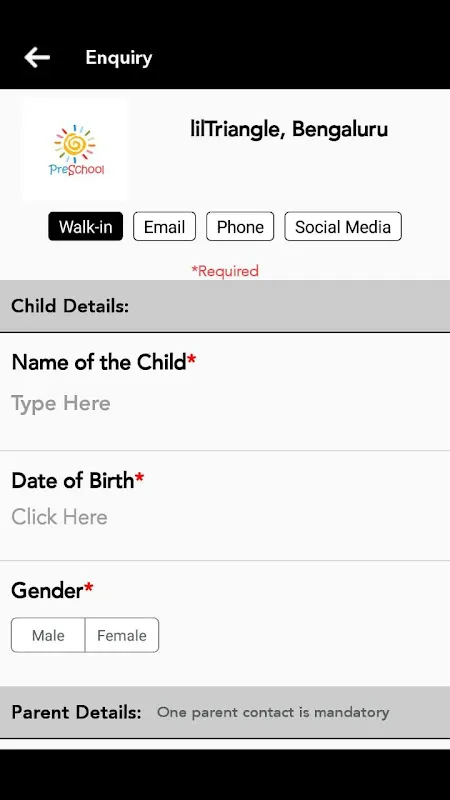This screenshot has width=450, height=800.
Task: Choose Phone as the enquiry source
Action: [x=240, y=227]
